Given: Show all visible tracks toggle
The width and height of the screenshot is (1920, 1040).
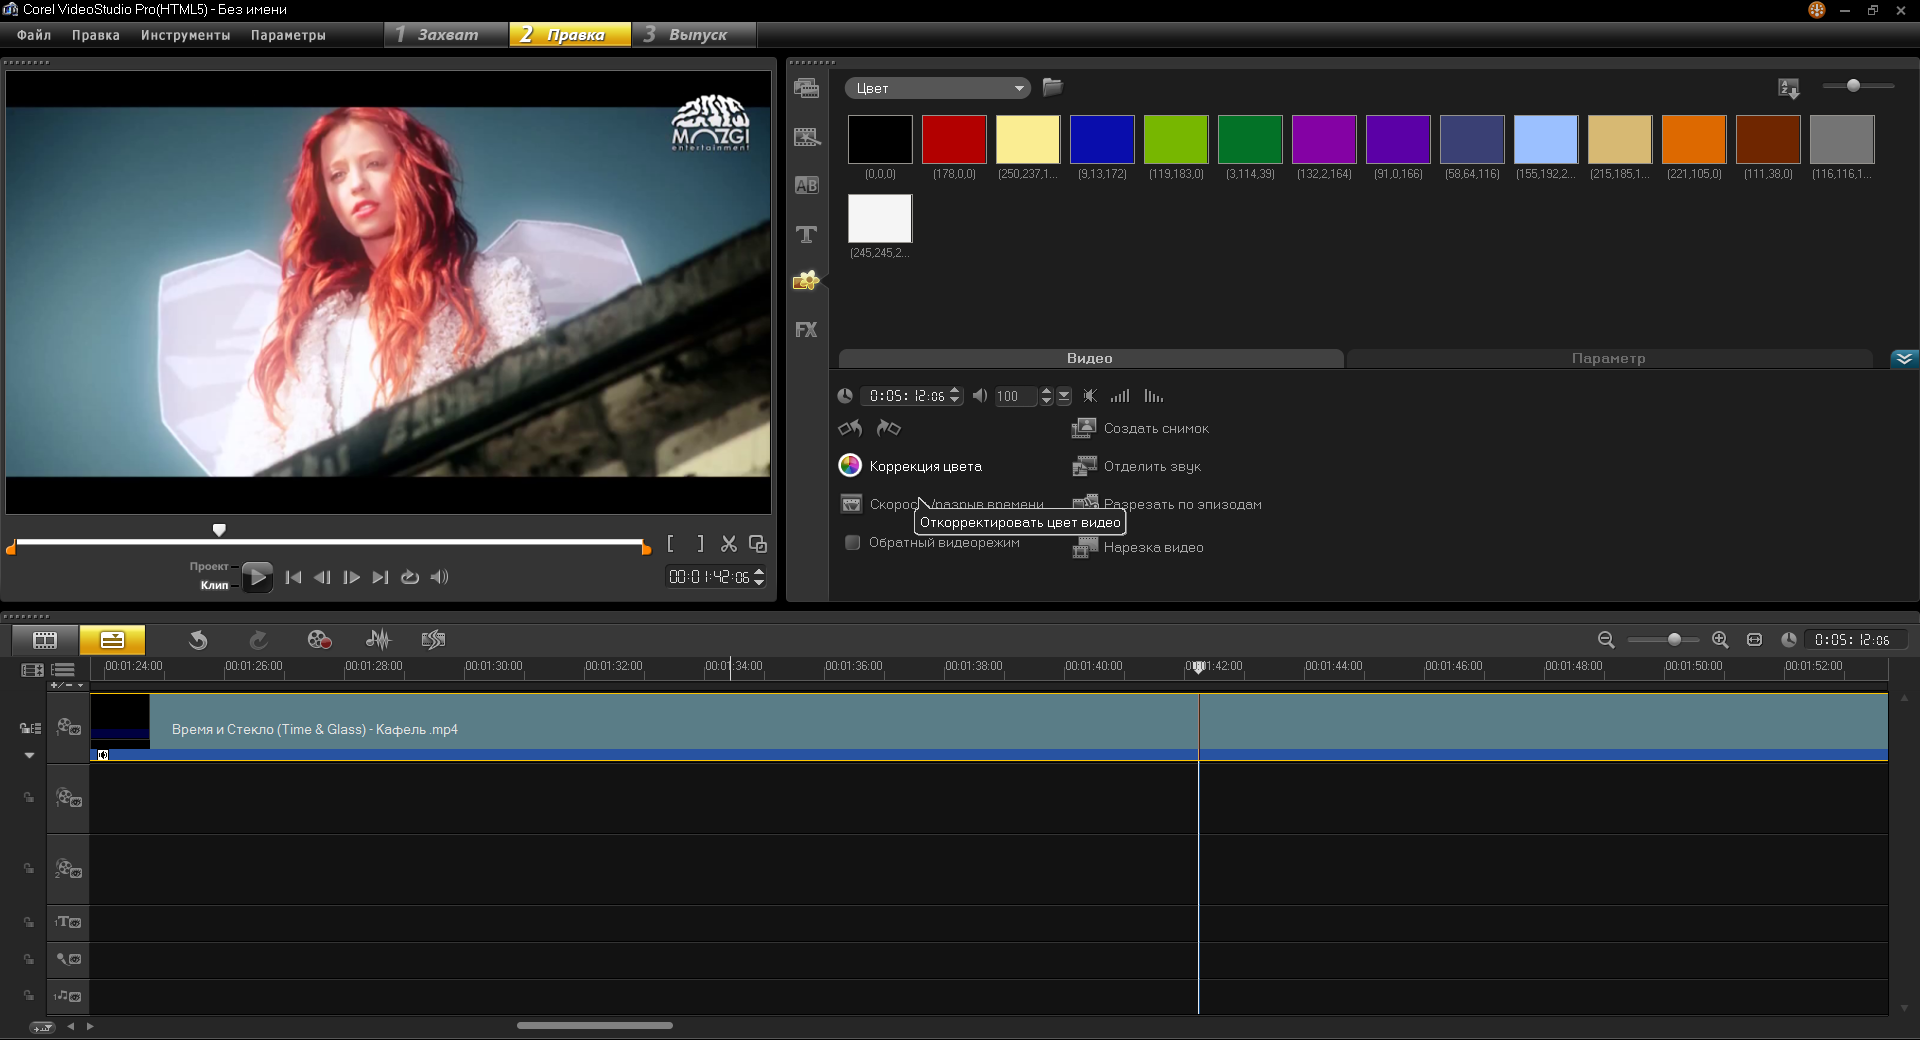Looking at the screenshot, I should click(x=32, y=670).
